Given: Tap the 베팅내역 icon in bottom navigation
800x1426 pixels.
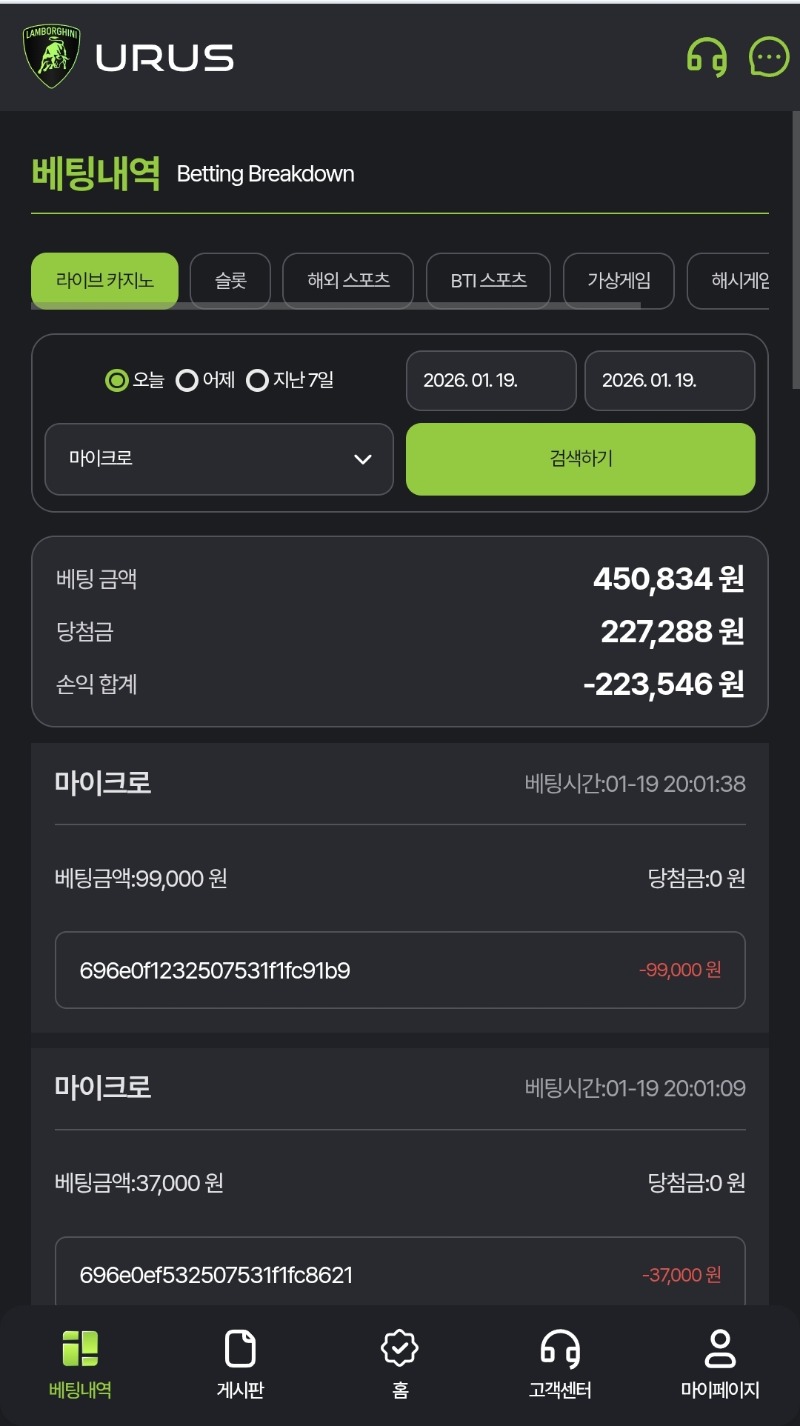Looking at the screenshot, I should coord(80,1349).
